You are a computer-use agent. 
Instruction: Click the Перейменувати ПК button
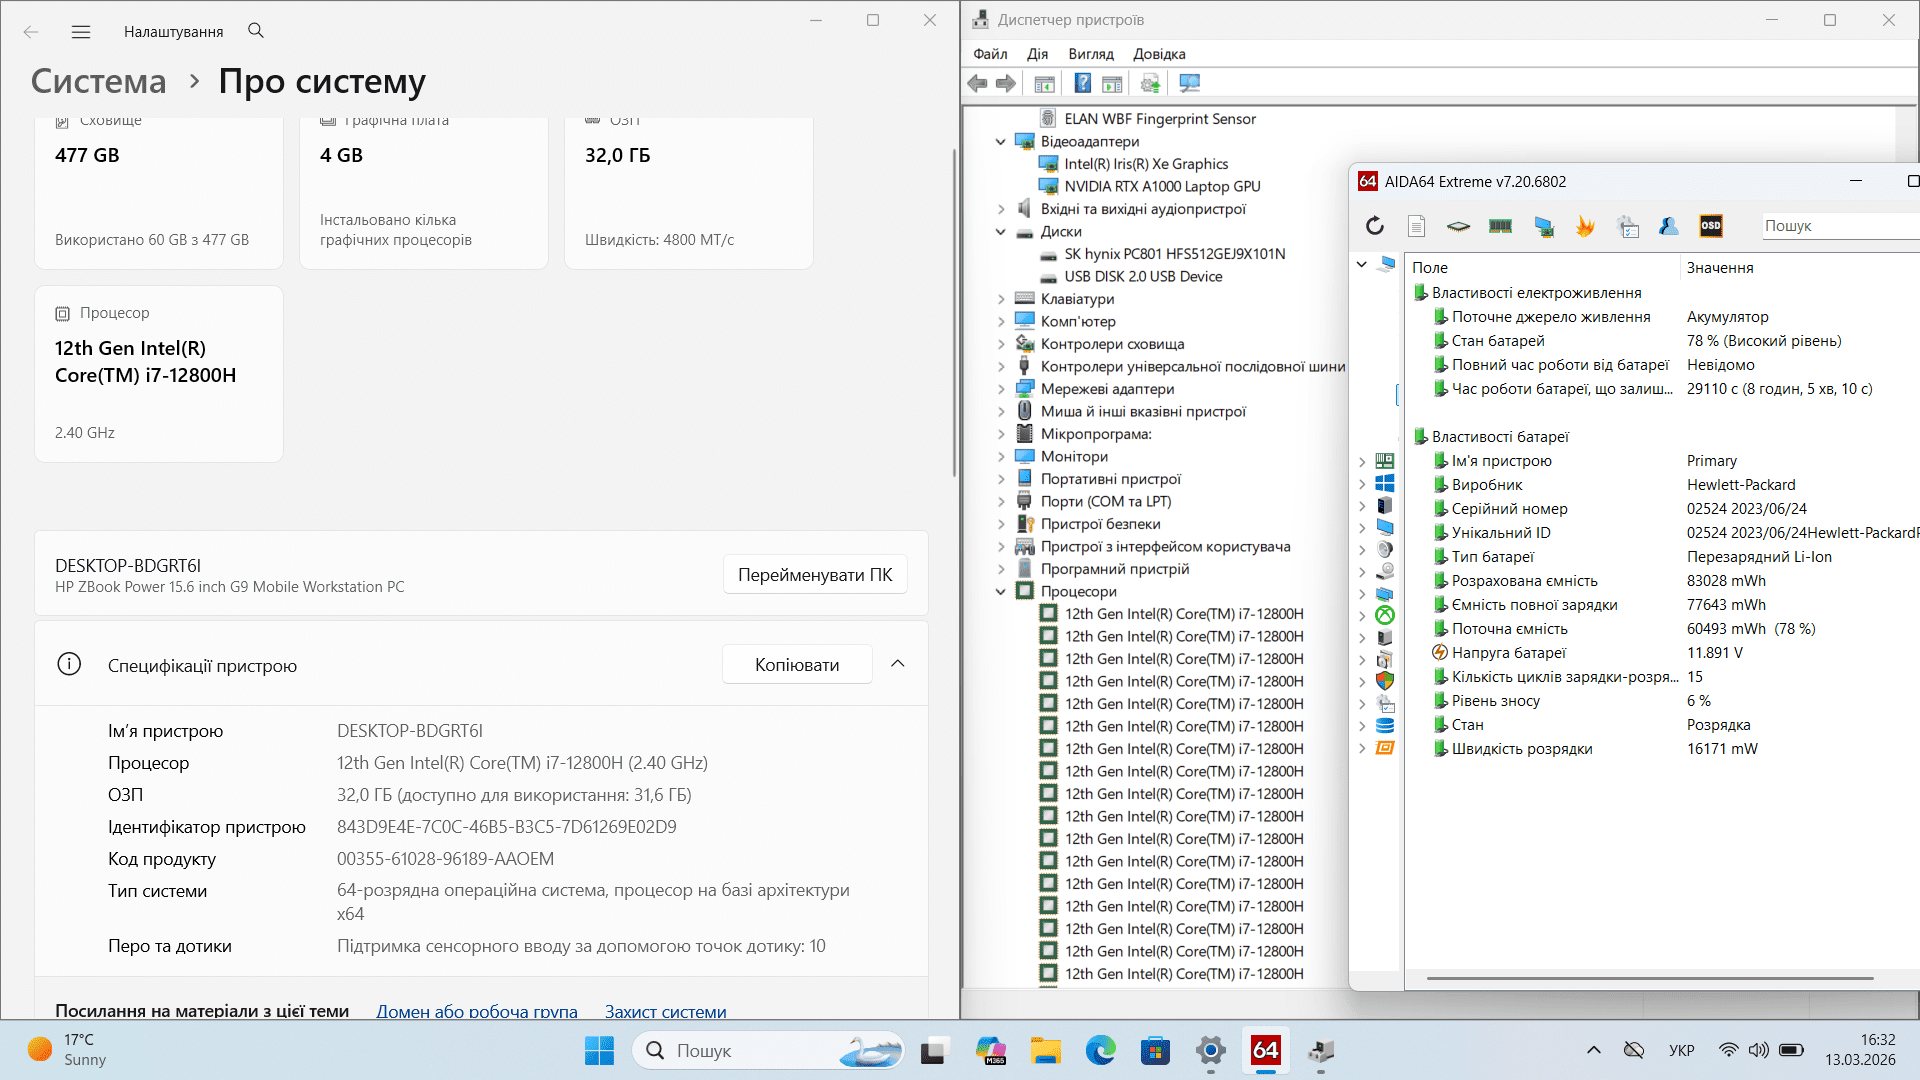click(814, 575)
